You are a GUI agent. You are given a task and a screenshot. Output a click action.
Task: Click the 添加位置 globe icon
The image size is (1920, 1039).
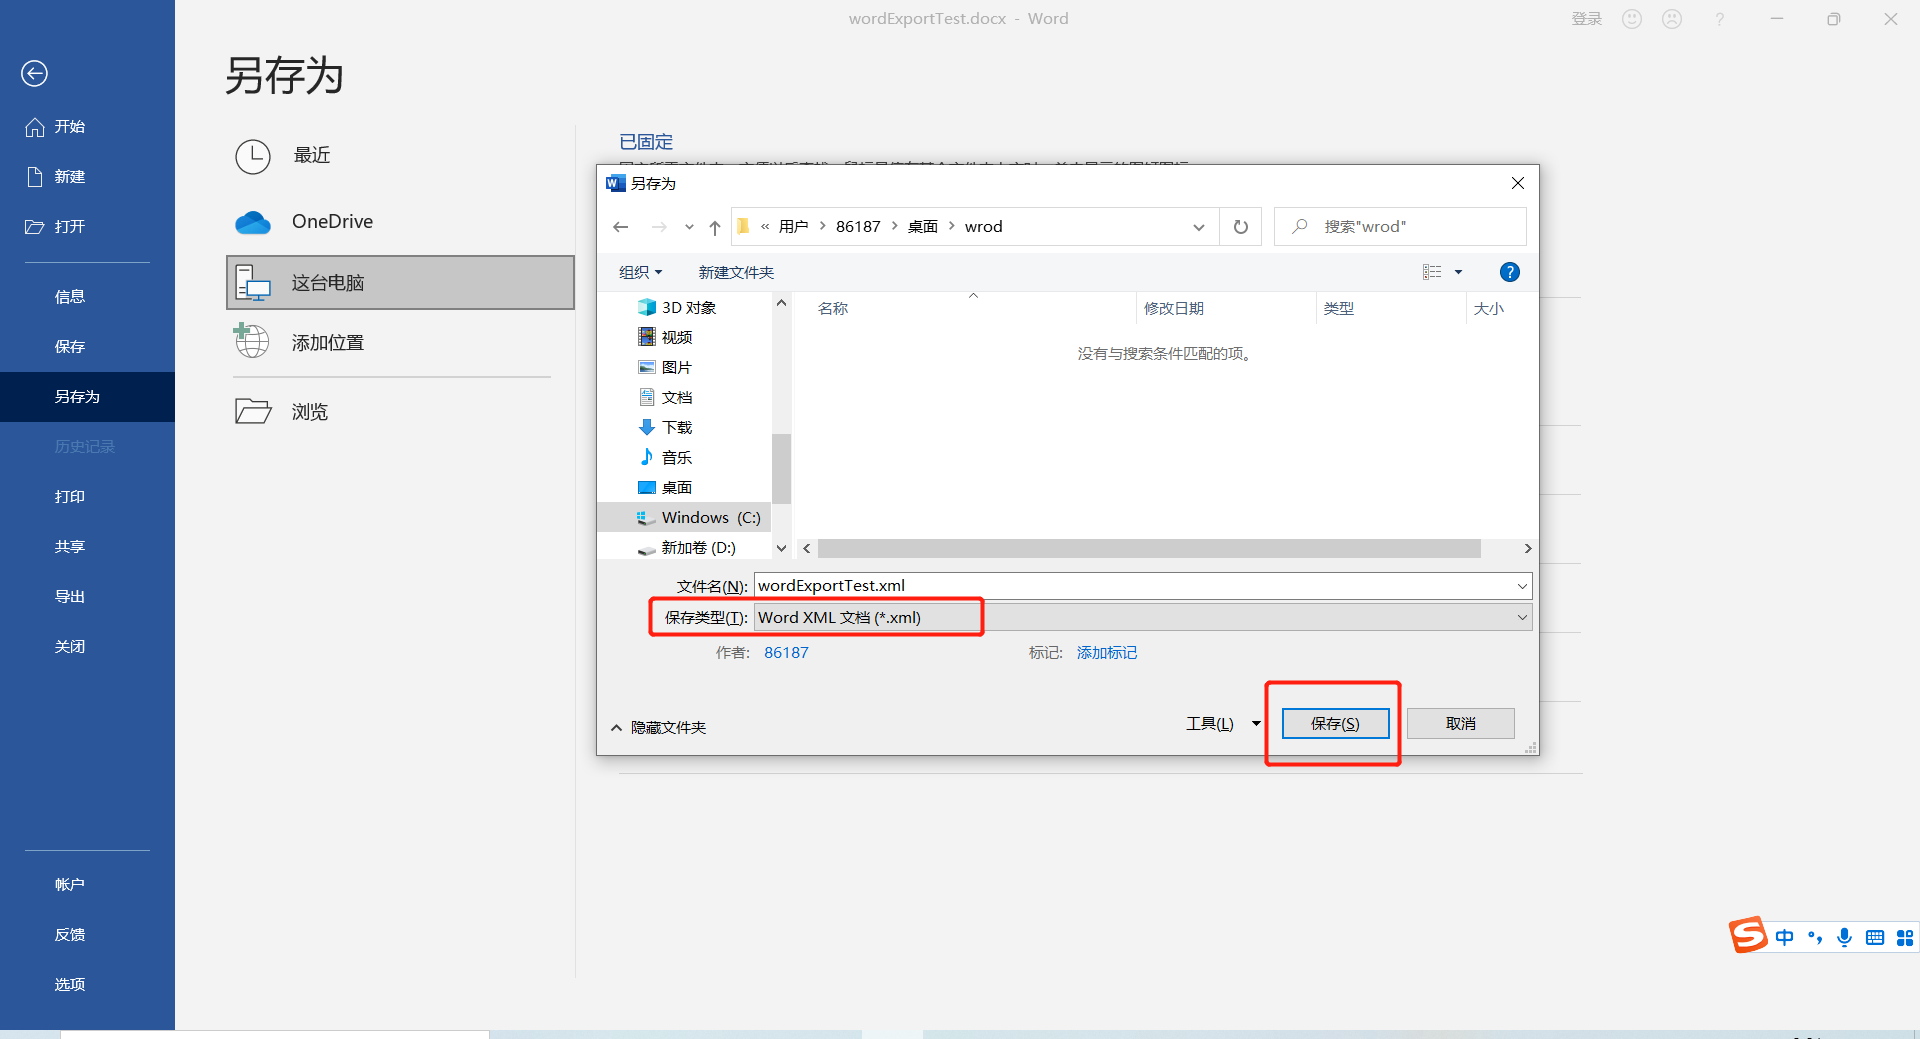[x=251, y=341]
